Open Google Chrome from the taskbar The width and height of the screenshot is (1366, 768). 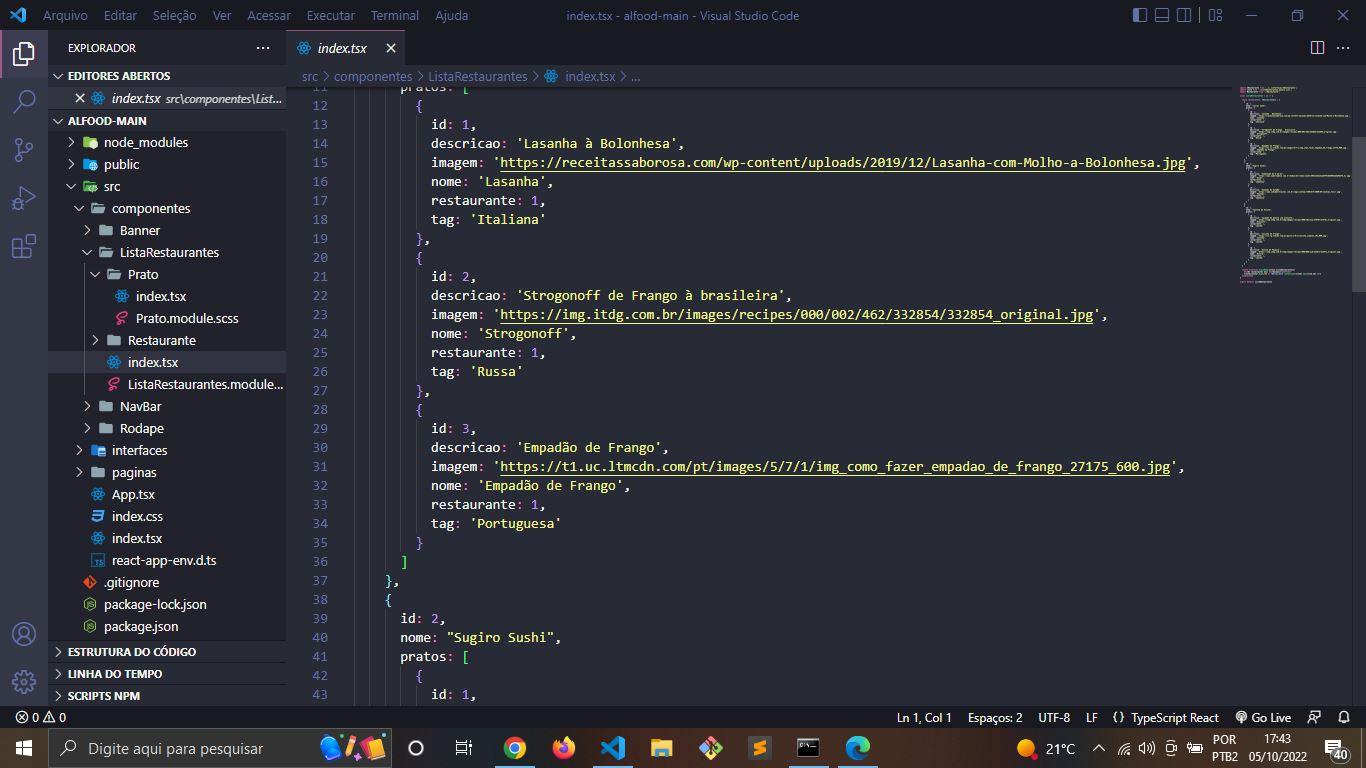pos(515,748)
